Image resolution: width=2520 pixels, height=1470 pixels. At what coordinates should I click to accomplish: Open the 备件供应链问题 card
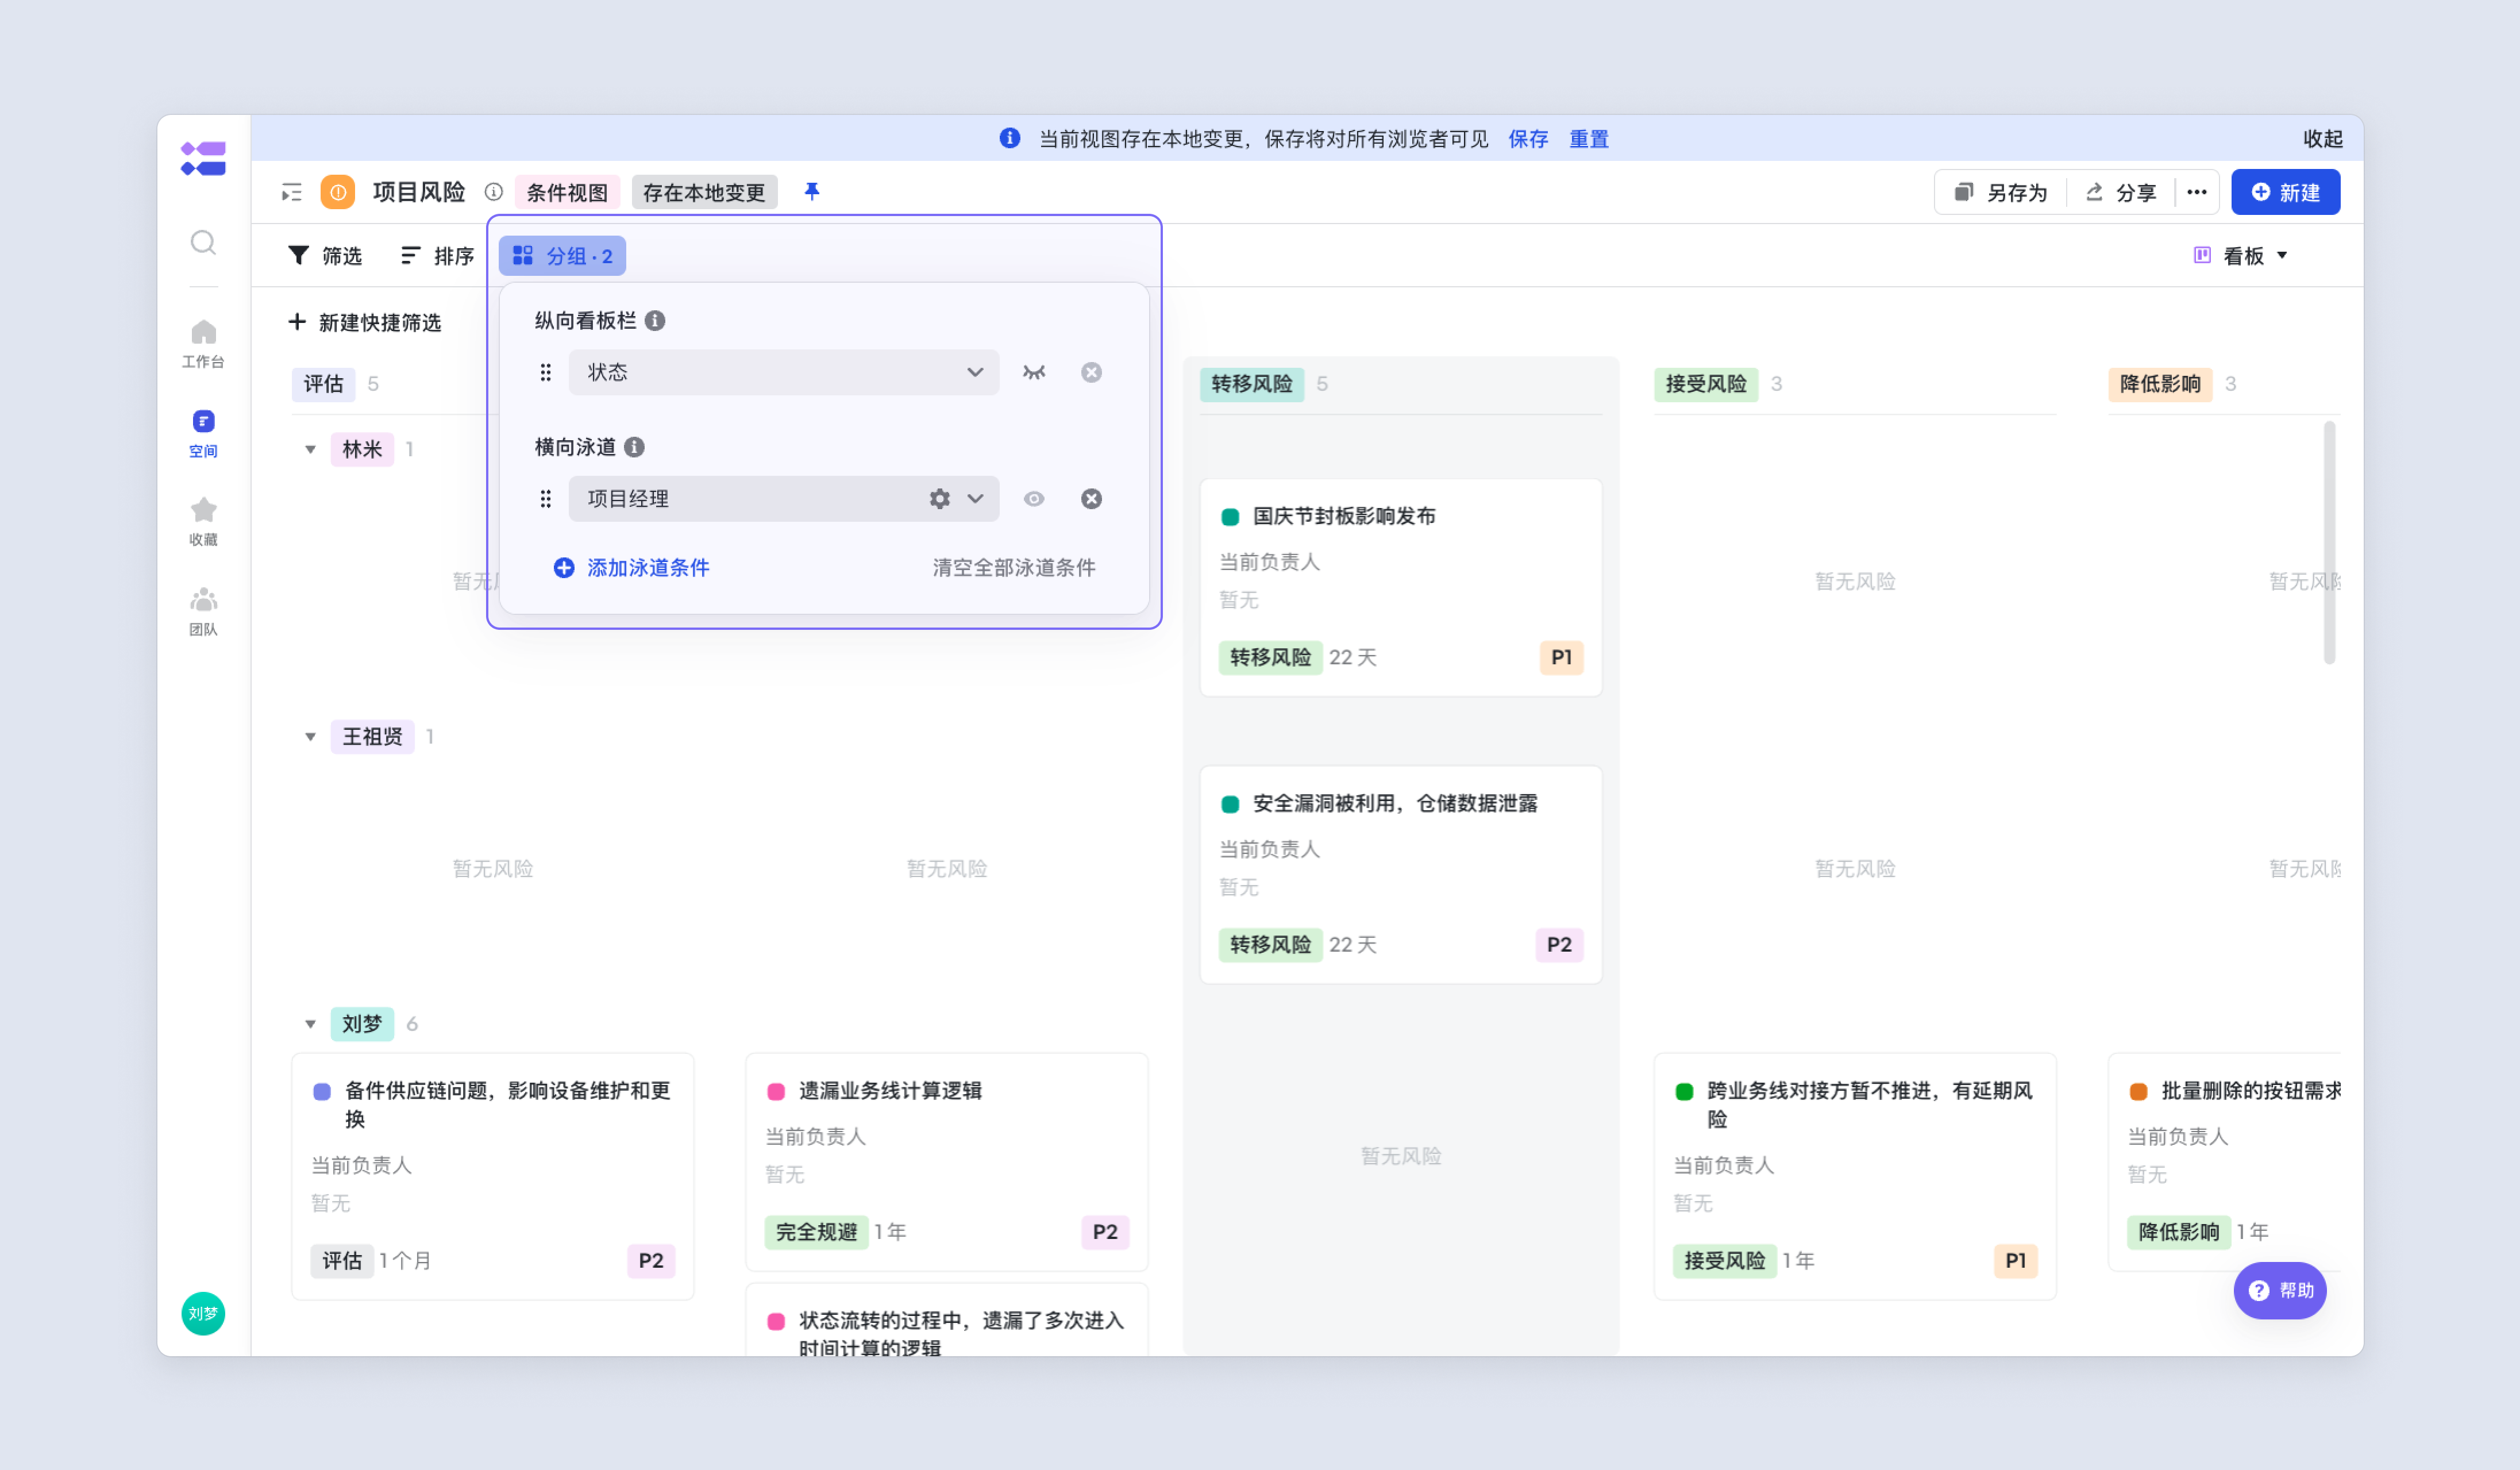493,1176
